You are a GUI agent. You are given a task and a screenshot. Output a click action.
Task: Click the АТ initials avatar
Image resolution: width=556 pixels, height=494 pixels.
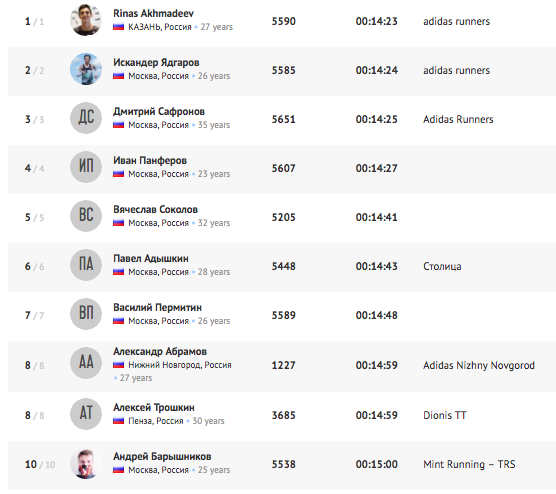86,413
